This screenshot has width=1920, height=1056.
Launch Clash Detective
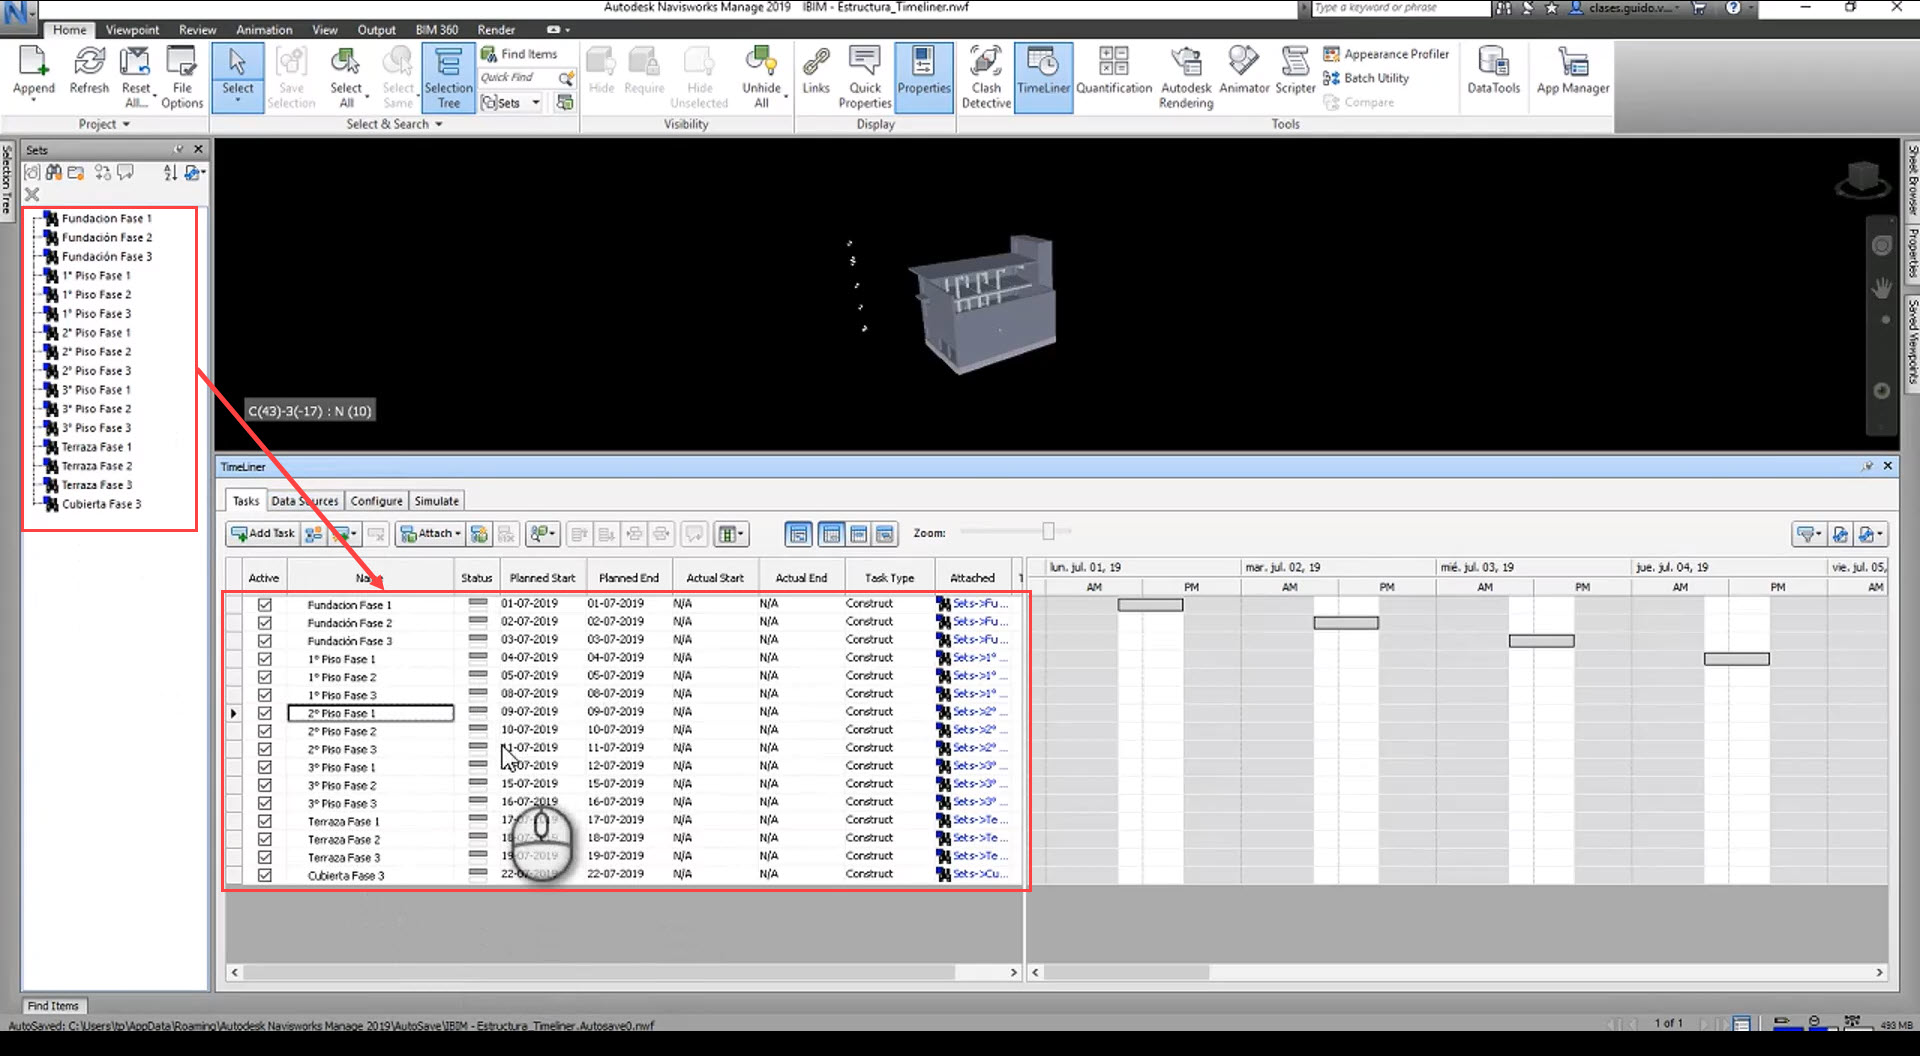coord(985,77)
